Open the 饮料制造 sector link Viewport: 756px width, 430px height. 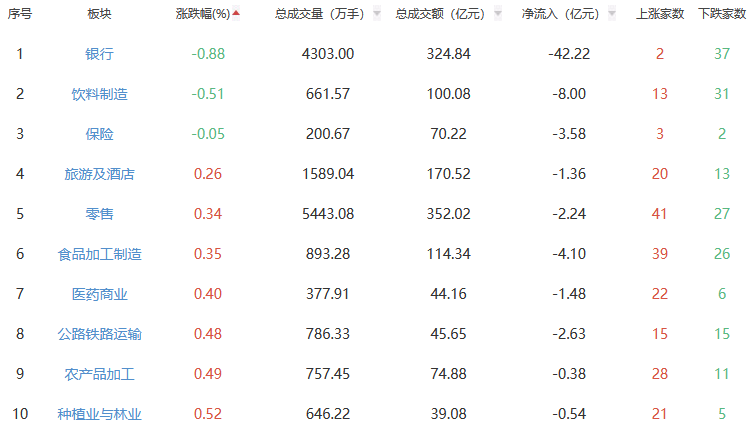pyautogui.click(x=100, y=94)
